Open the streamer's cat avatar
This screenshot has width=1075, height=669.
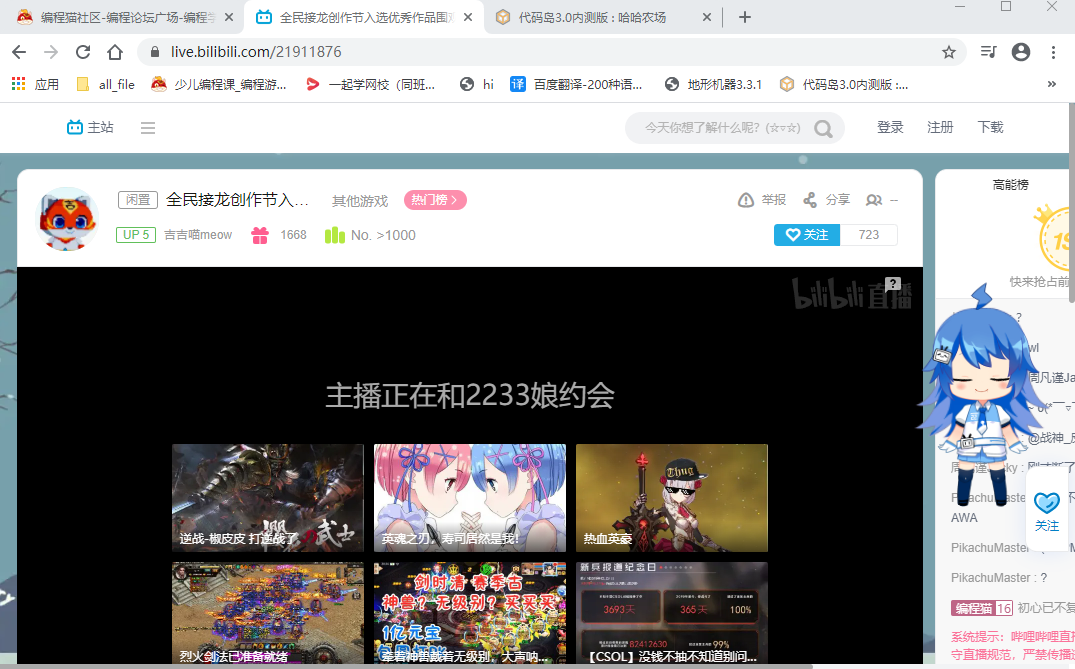click(x=67, y=219)
